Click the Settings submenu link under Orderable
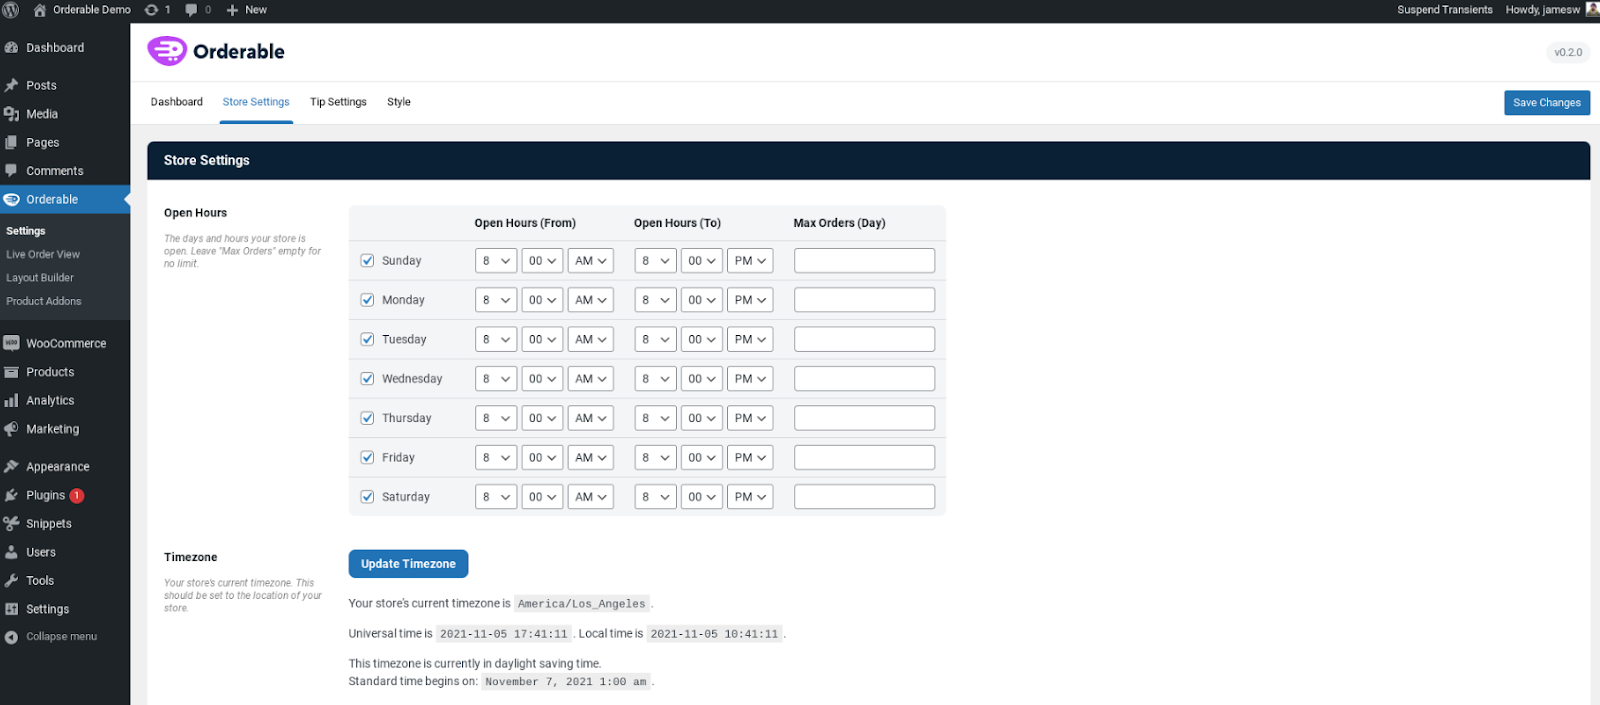The height and width of the screenshot is (705, 1600). click(26, 231)
